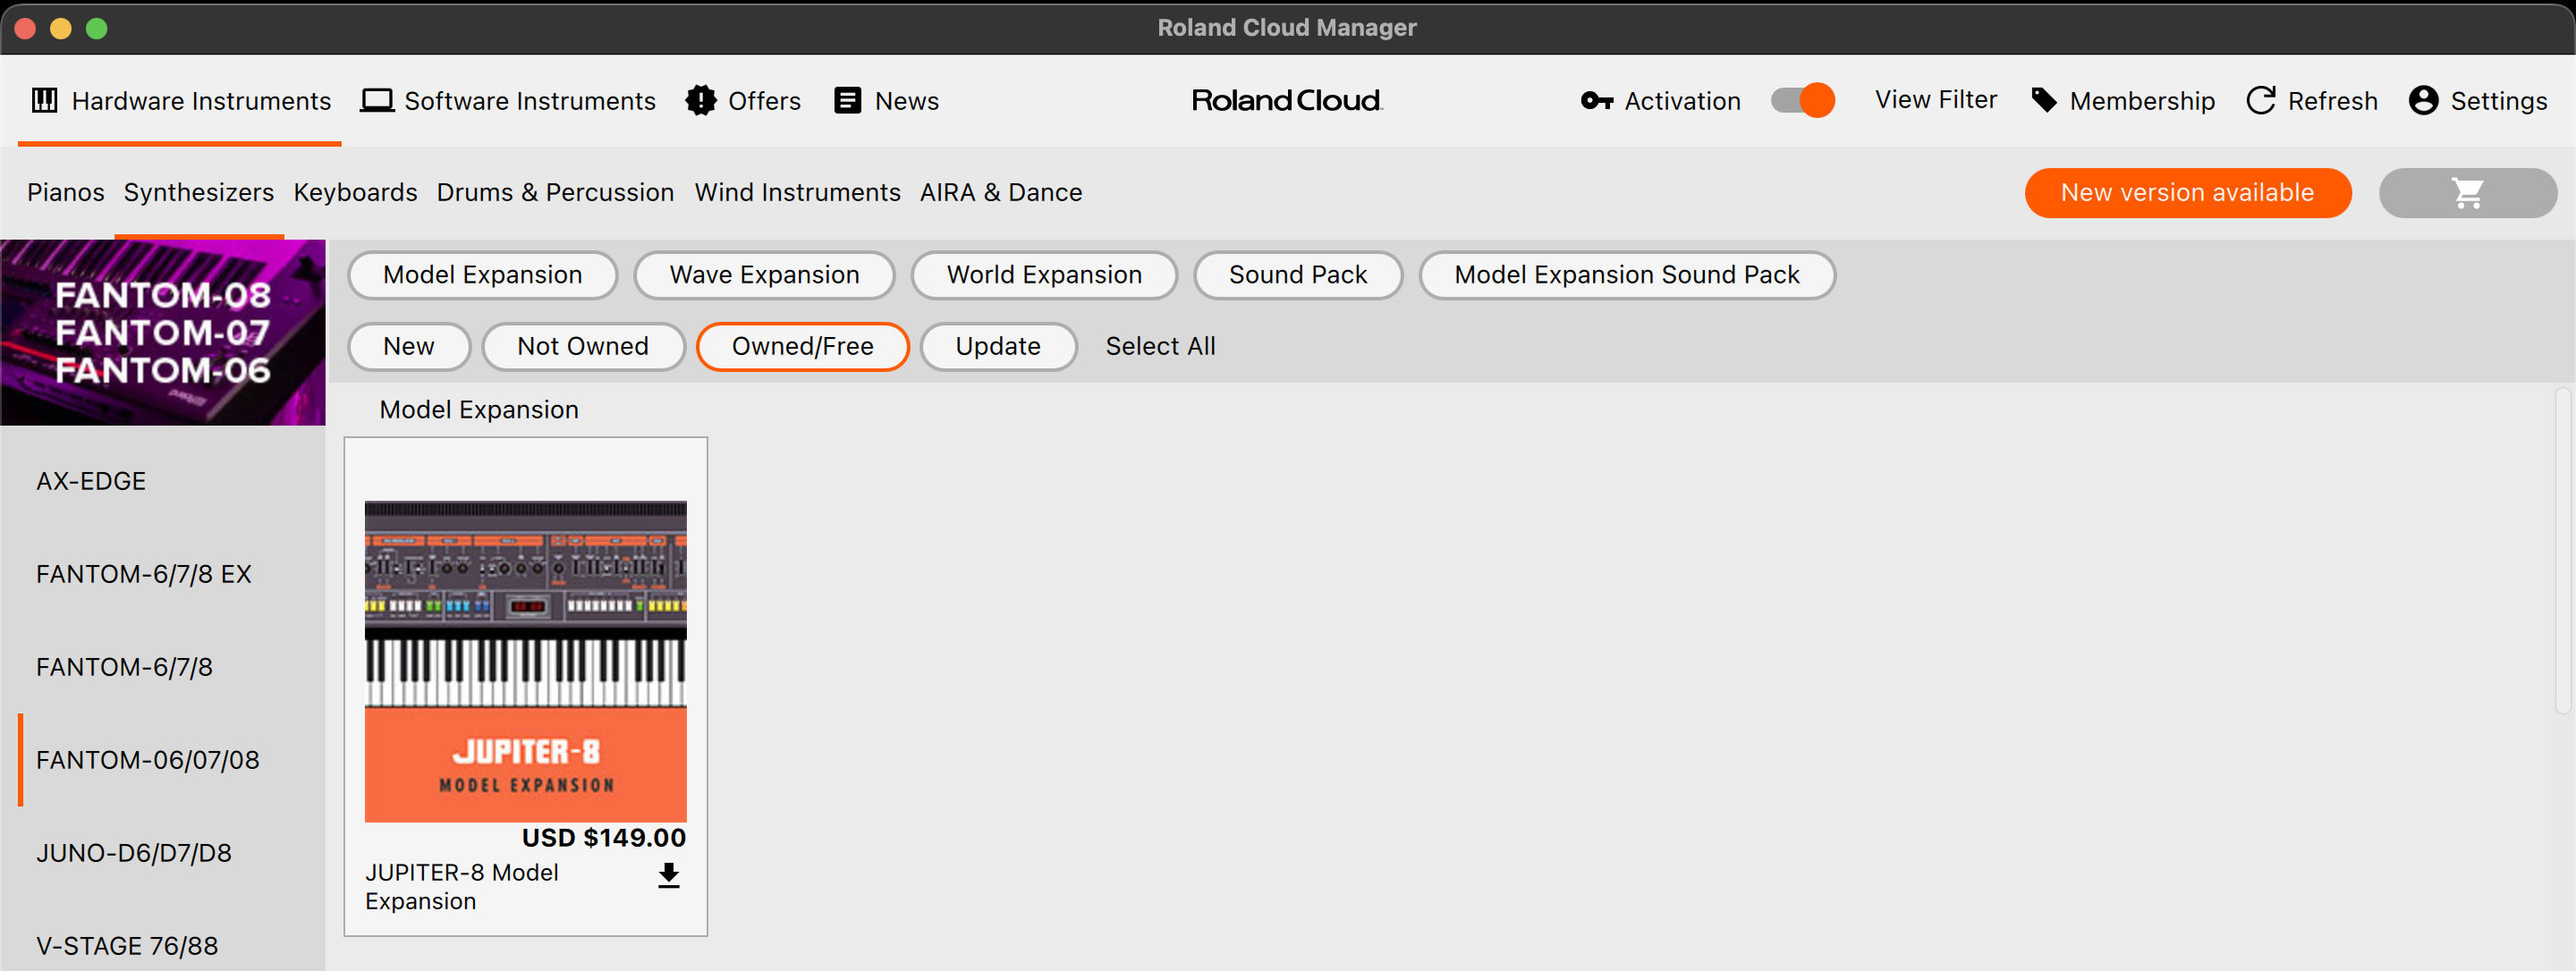Screen dimensions: 2576x971
Task: Select the Pianos category
Action: [x=66, y=193]
